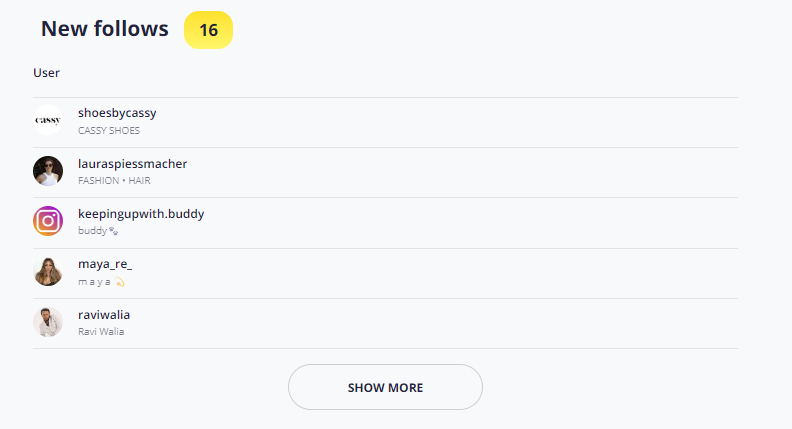Click the buddy display name text

[x=92, y=230]
